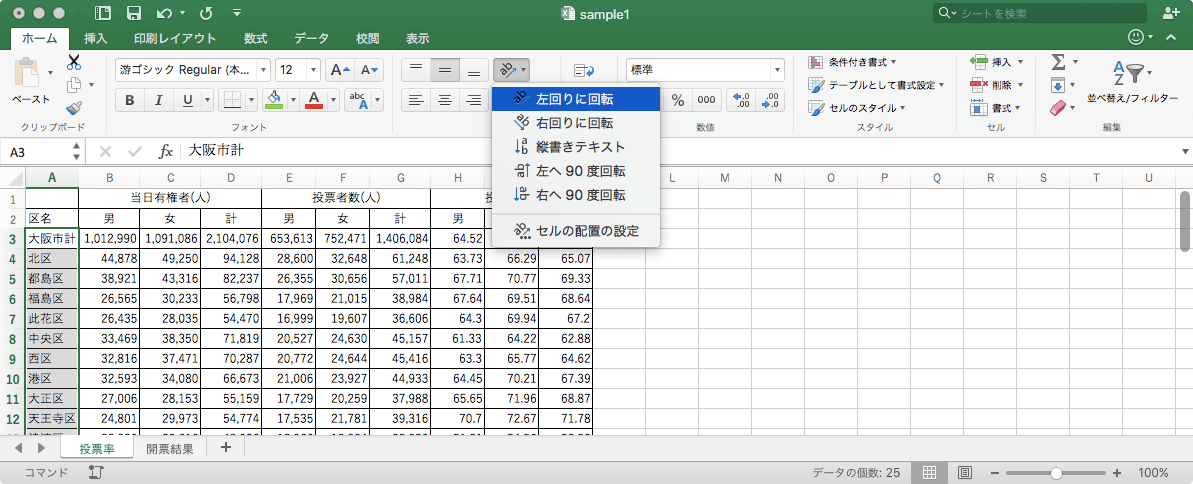1193x484 pixels.
Task: Click the Redo circular arrow icon
Action: click(x=205, y=13)
